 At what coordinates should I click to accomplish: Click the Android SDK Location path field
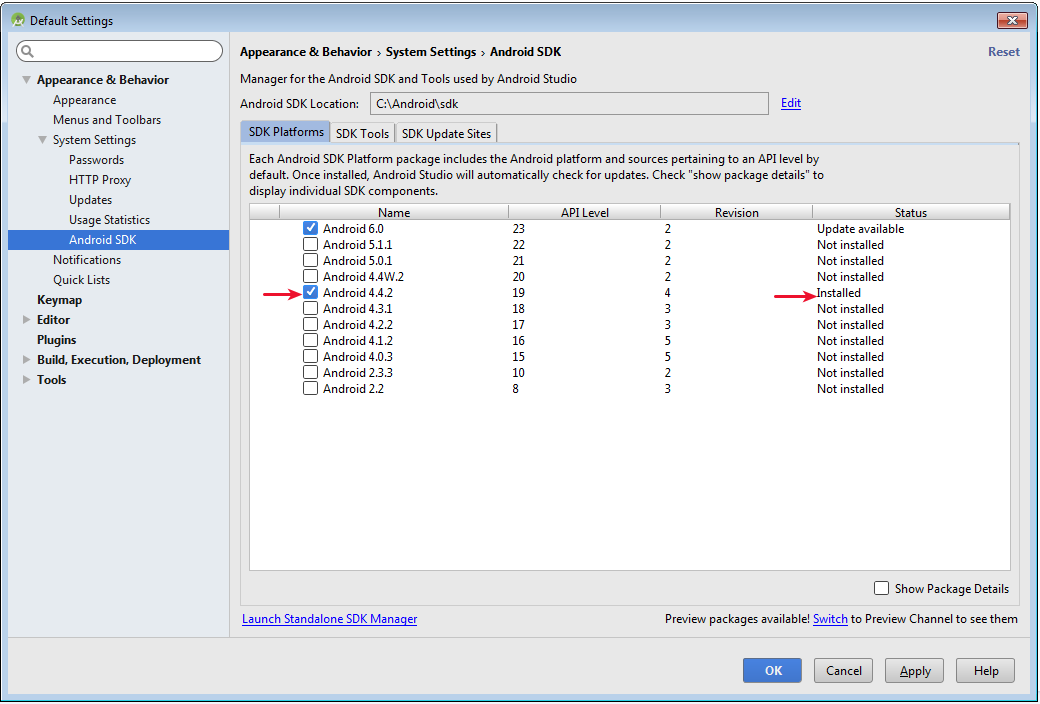(569, 104)
